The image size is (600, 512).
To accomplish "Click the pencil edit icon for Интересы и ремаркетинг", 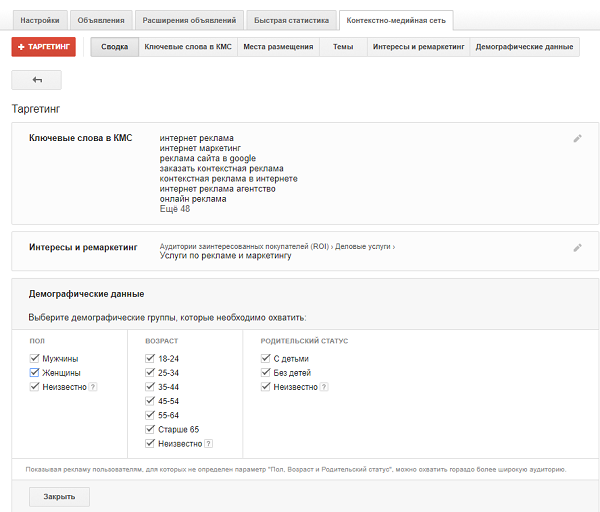I will 577,248.
